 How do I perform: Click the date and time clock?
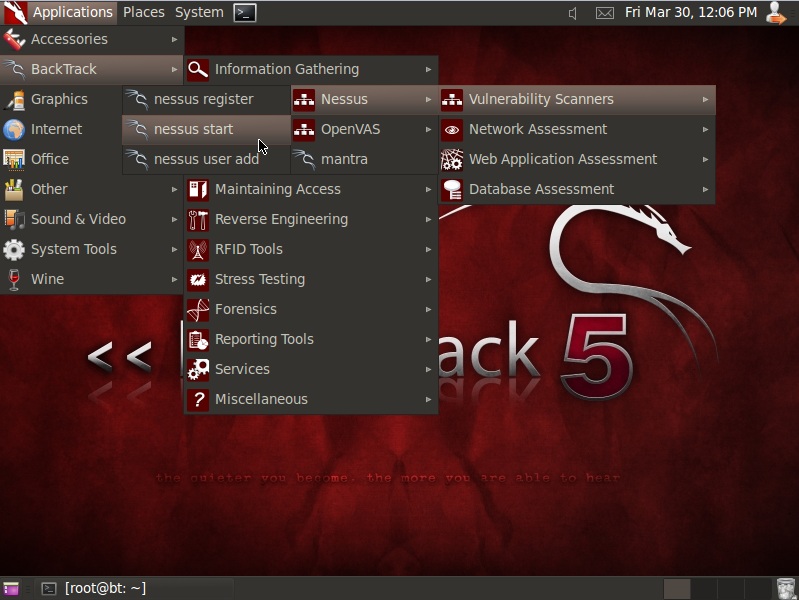coord(690,12)
